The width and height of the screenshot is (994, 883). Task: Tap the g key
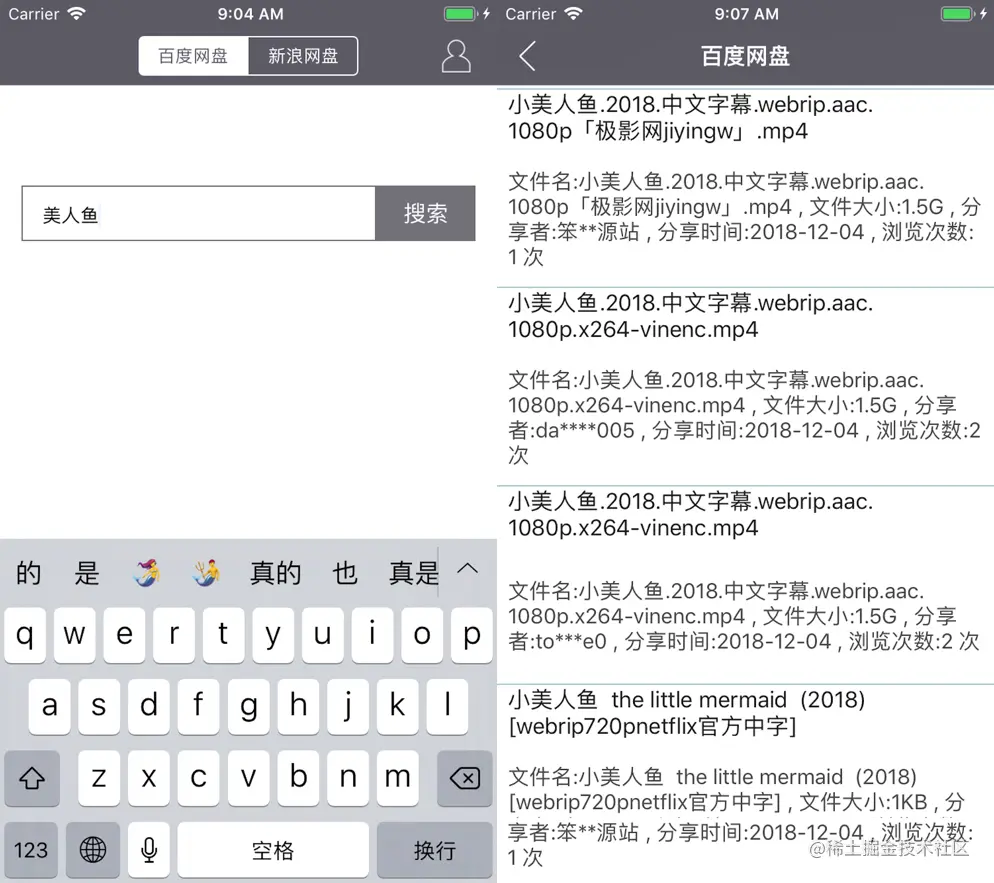(x=248, y=707)
